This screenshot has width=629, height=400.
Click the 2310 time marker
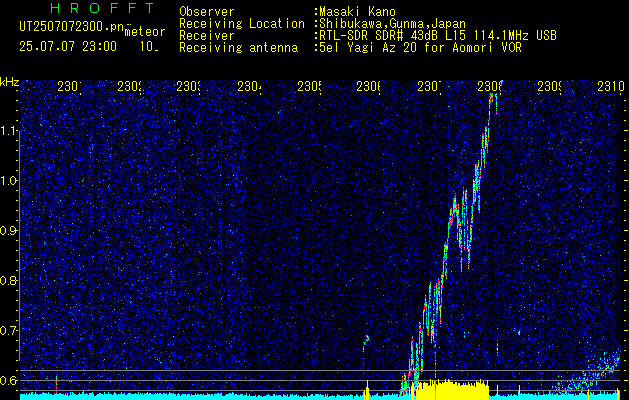coord(611,86)
